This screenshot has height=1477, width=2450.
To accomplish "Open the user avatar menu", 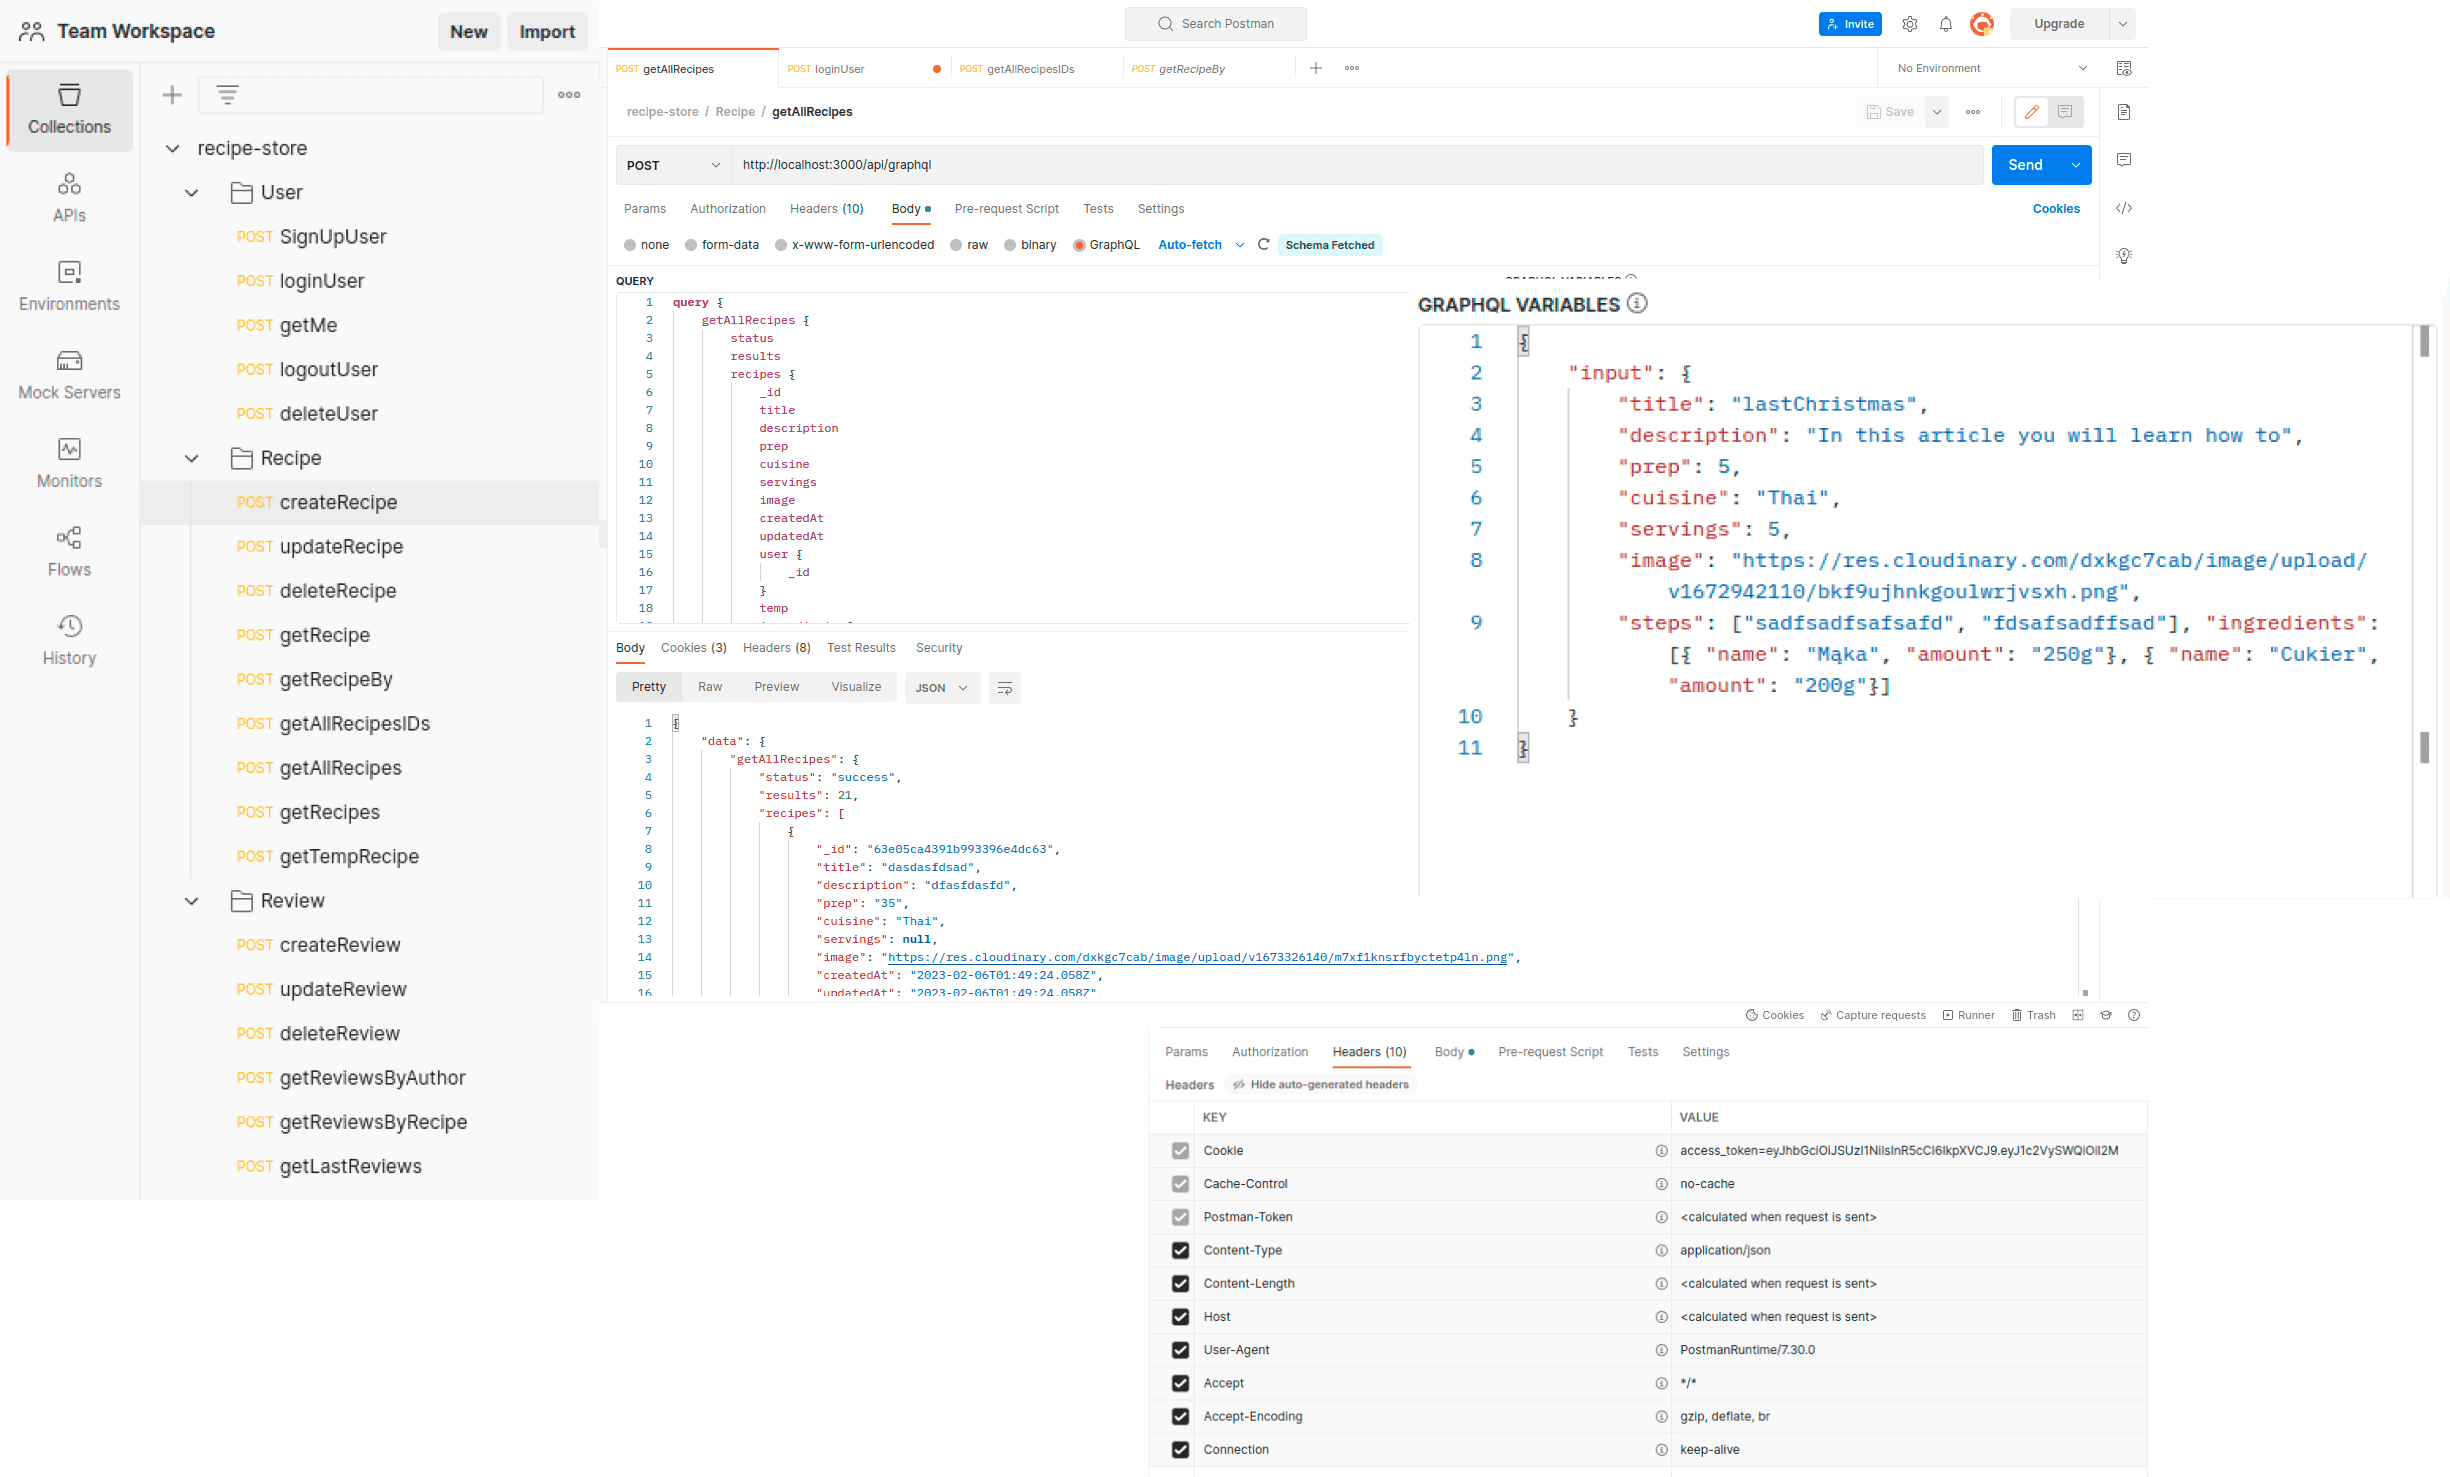I will [1981, 24].
